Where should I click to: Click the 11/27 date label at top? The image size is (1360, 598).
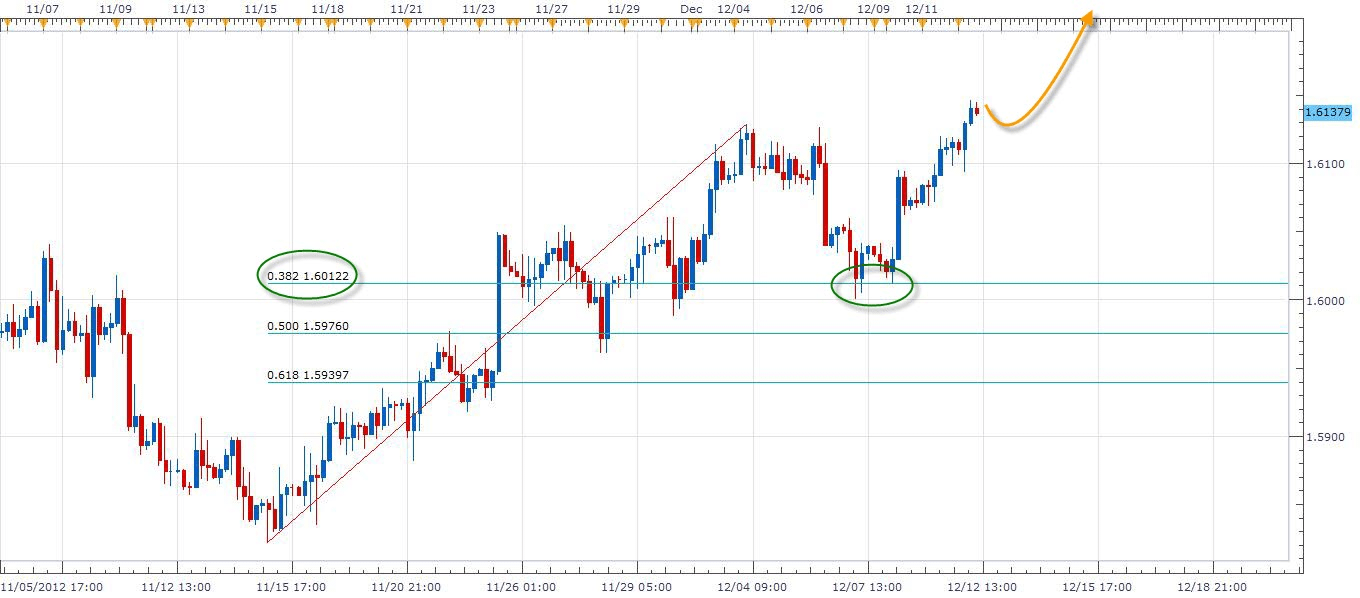(552, 8)
